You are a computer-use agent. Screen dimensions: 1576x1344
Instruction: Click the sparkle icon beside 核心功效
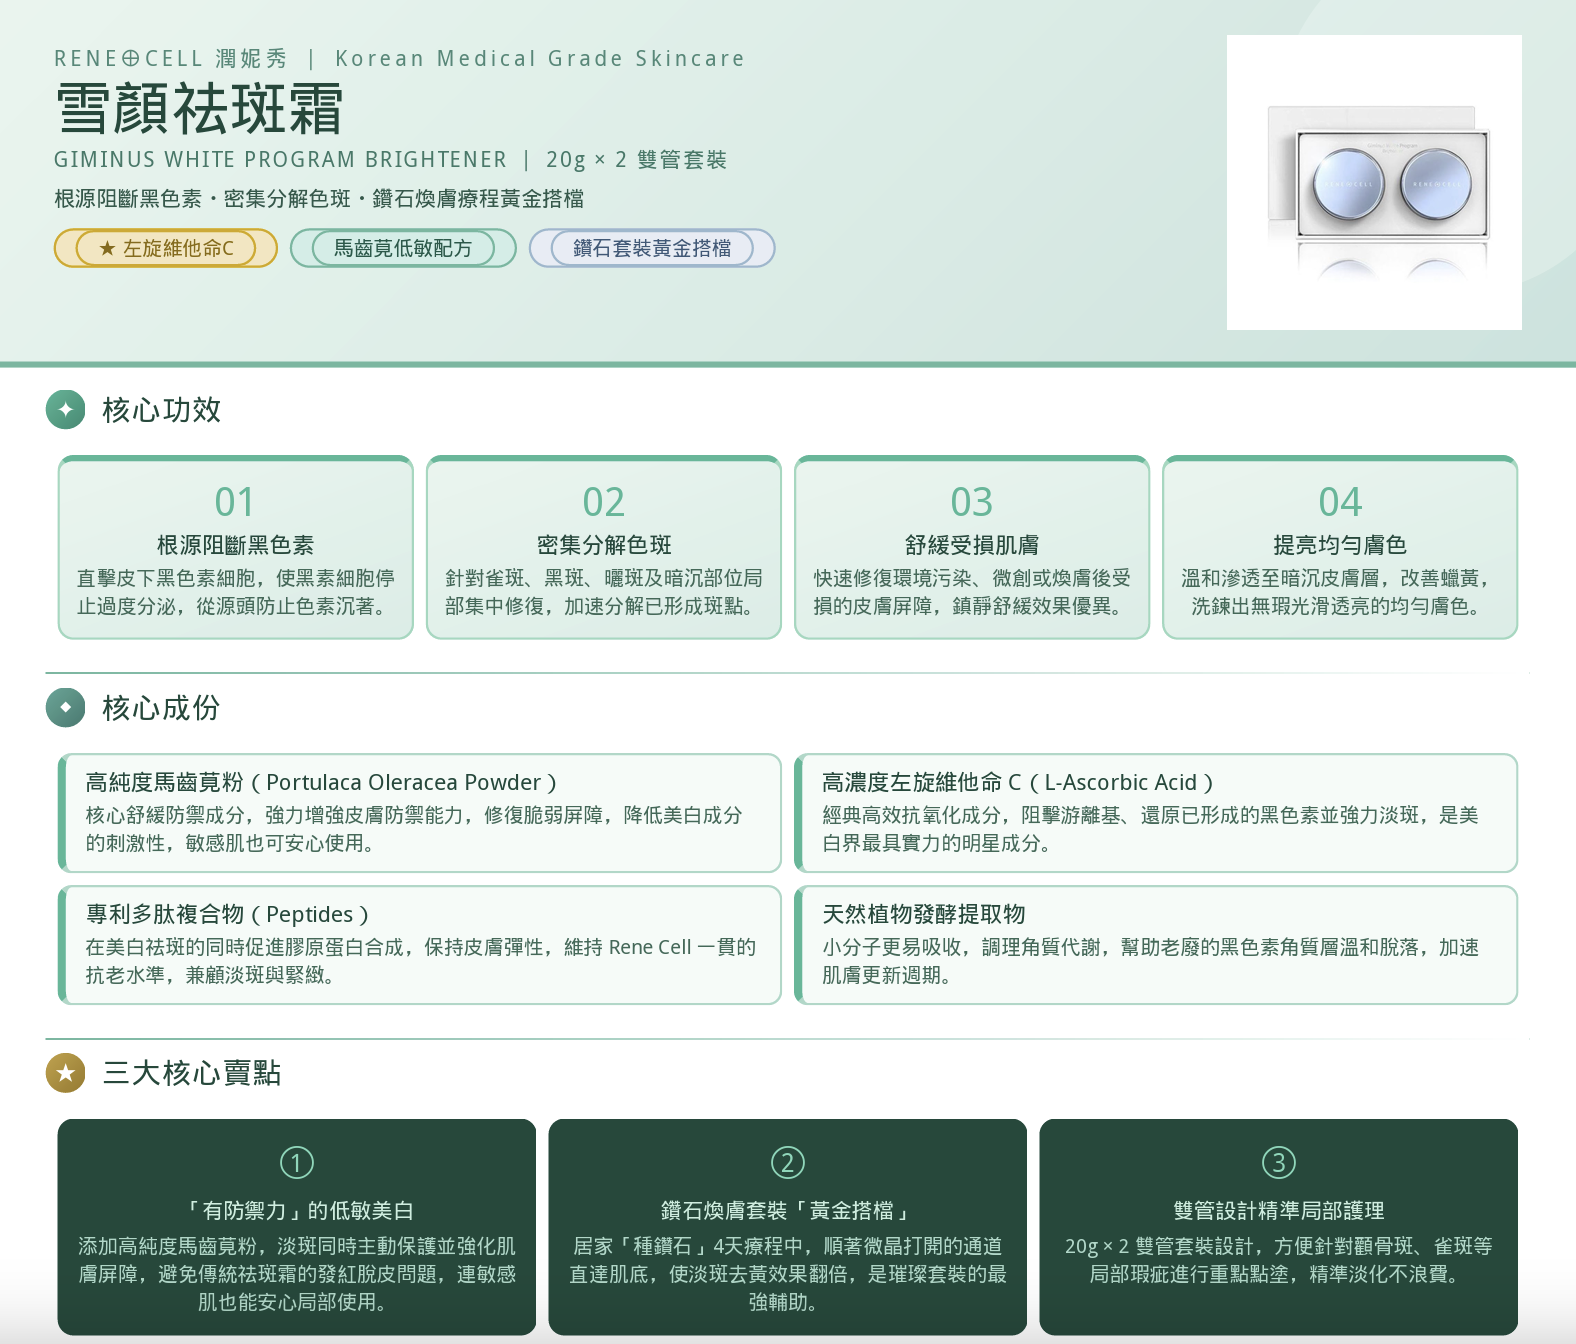(66, 409)
